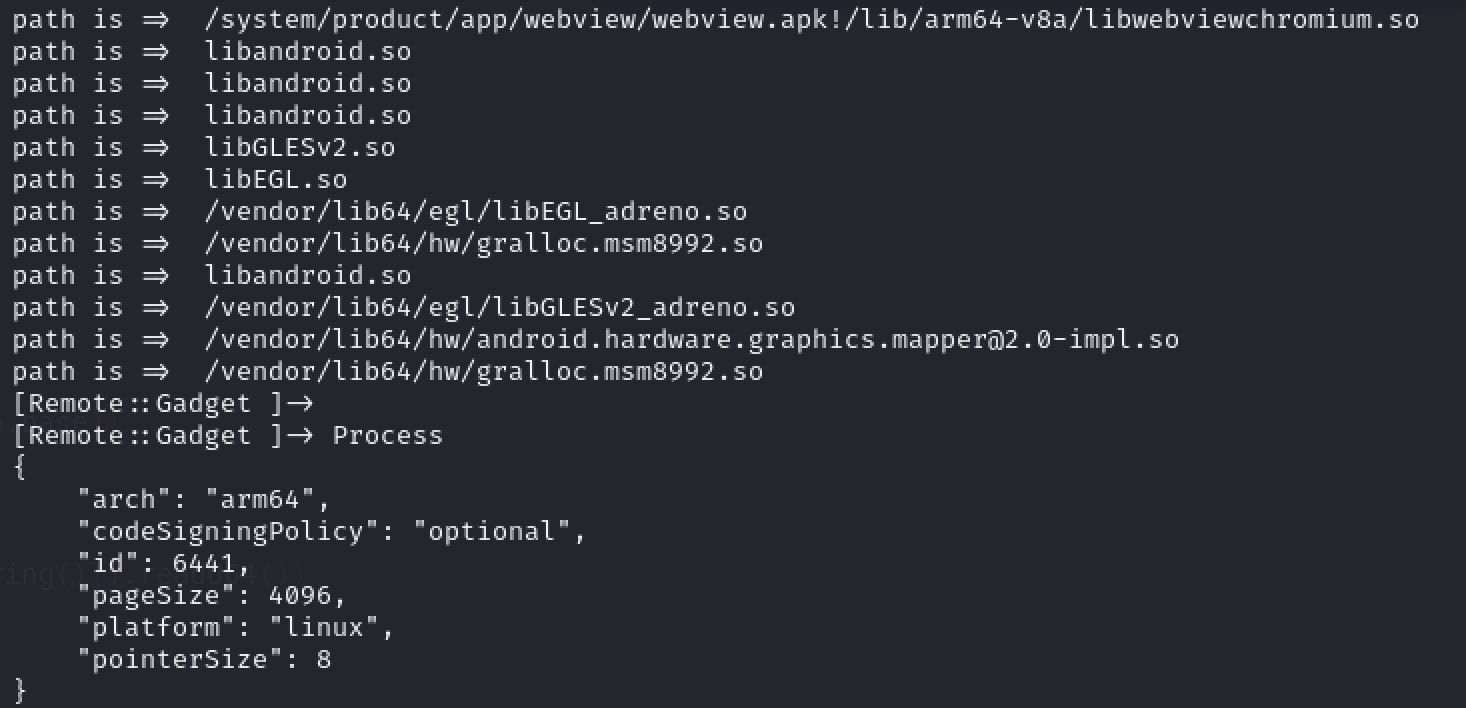Click the android.hardware.graphics.mapper@2.0-impl.so path
1466x708 pixels.
692,339
